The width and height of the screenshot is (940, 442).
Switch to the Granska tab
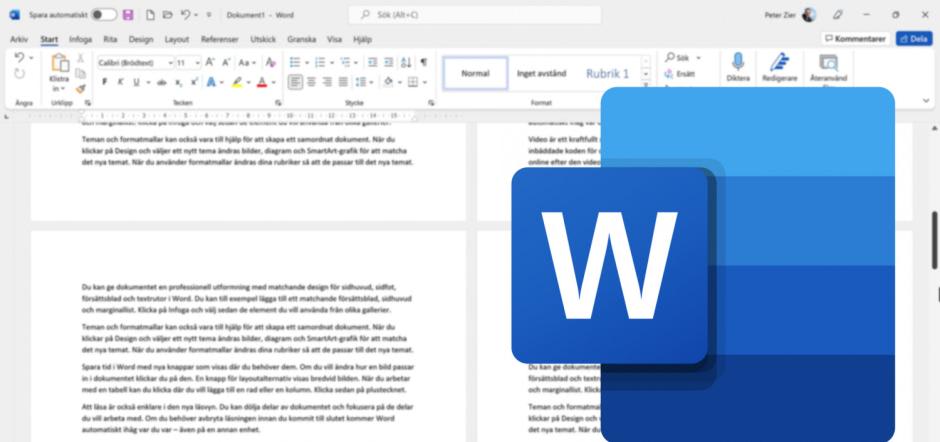pos(302,40)
